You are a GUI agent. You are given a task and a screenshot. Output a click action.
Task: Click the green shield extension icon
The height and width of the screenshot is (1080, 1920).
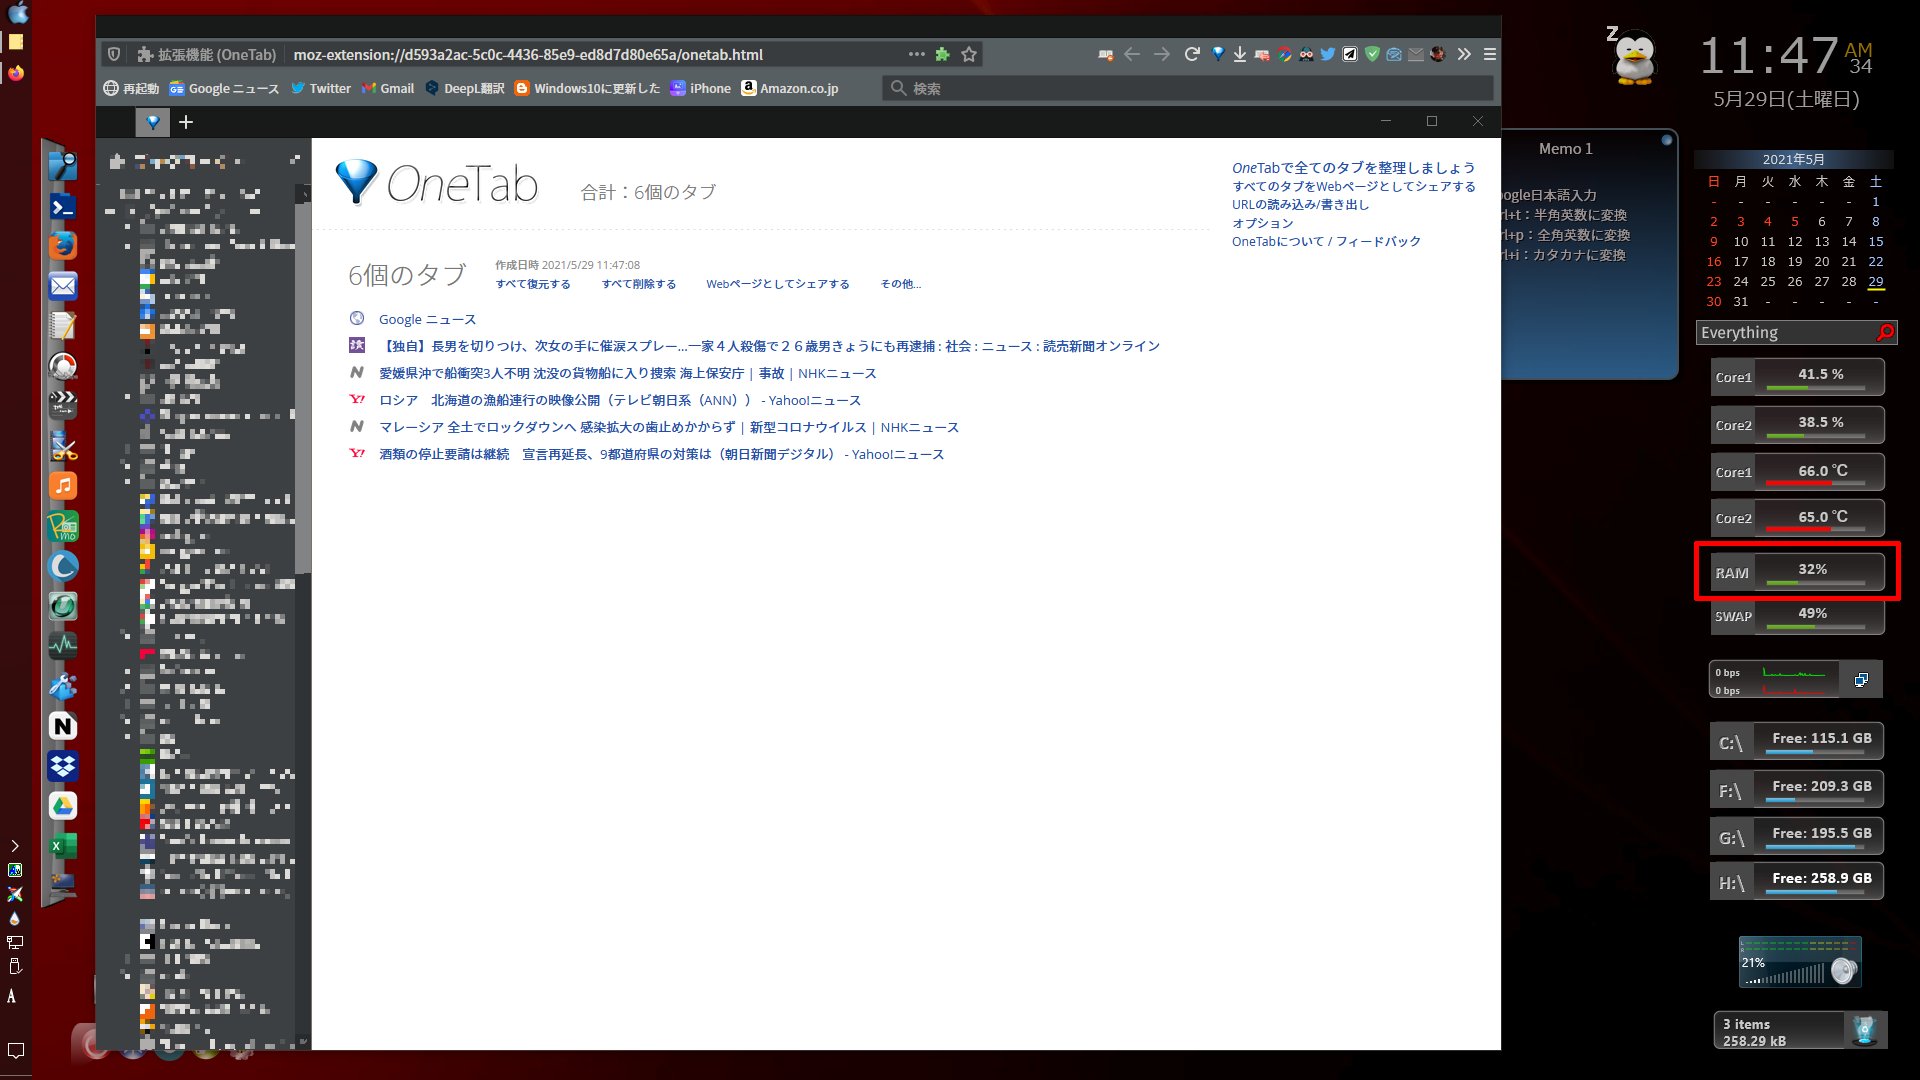[x=1372, y=54]
